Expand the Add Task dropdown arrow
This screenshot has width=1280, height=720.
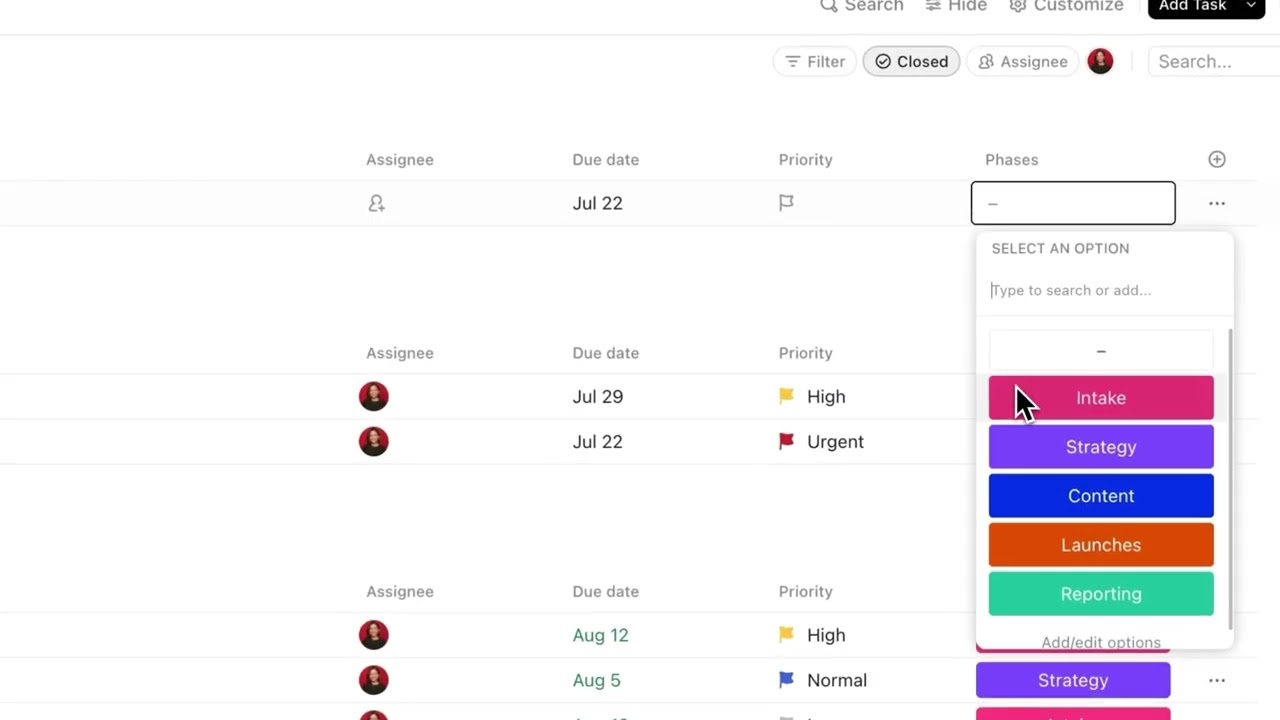(x=1251, y=6)
